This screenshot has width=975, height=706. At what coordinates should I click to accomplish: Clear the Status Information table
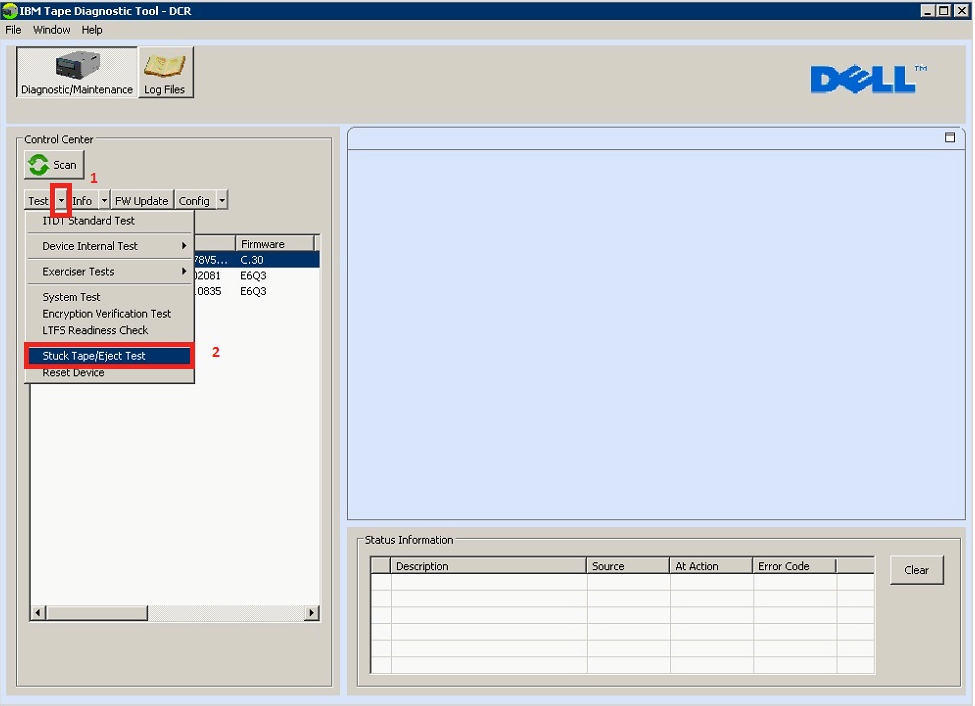pyautogui.click(x=916, y=569)
